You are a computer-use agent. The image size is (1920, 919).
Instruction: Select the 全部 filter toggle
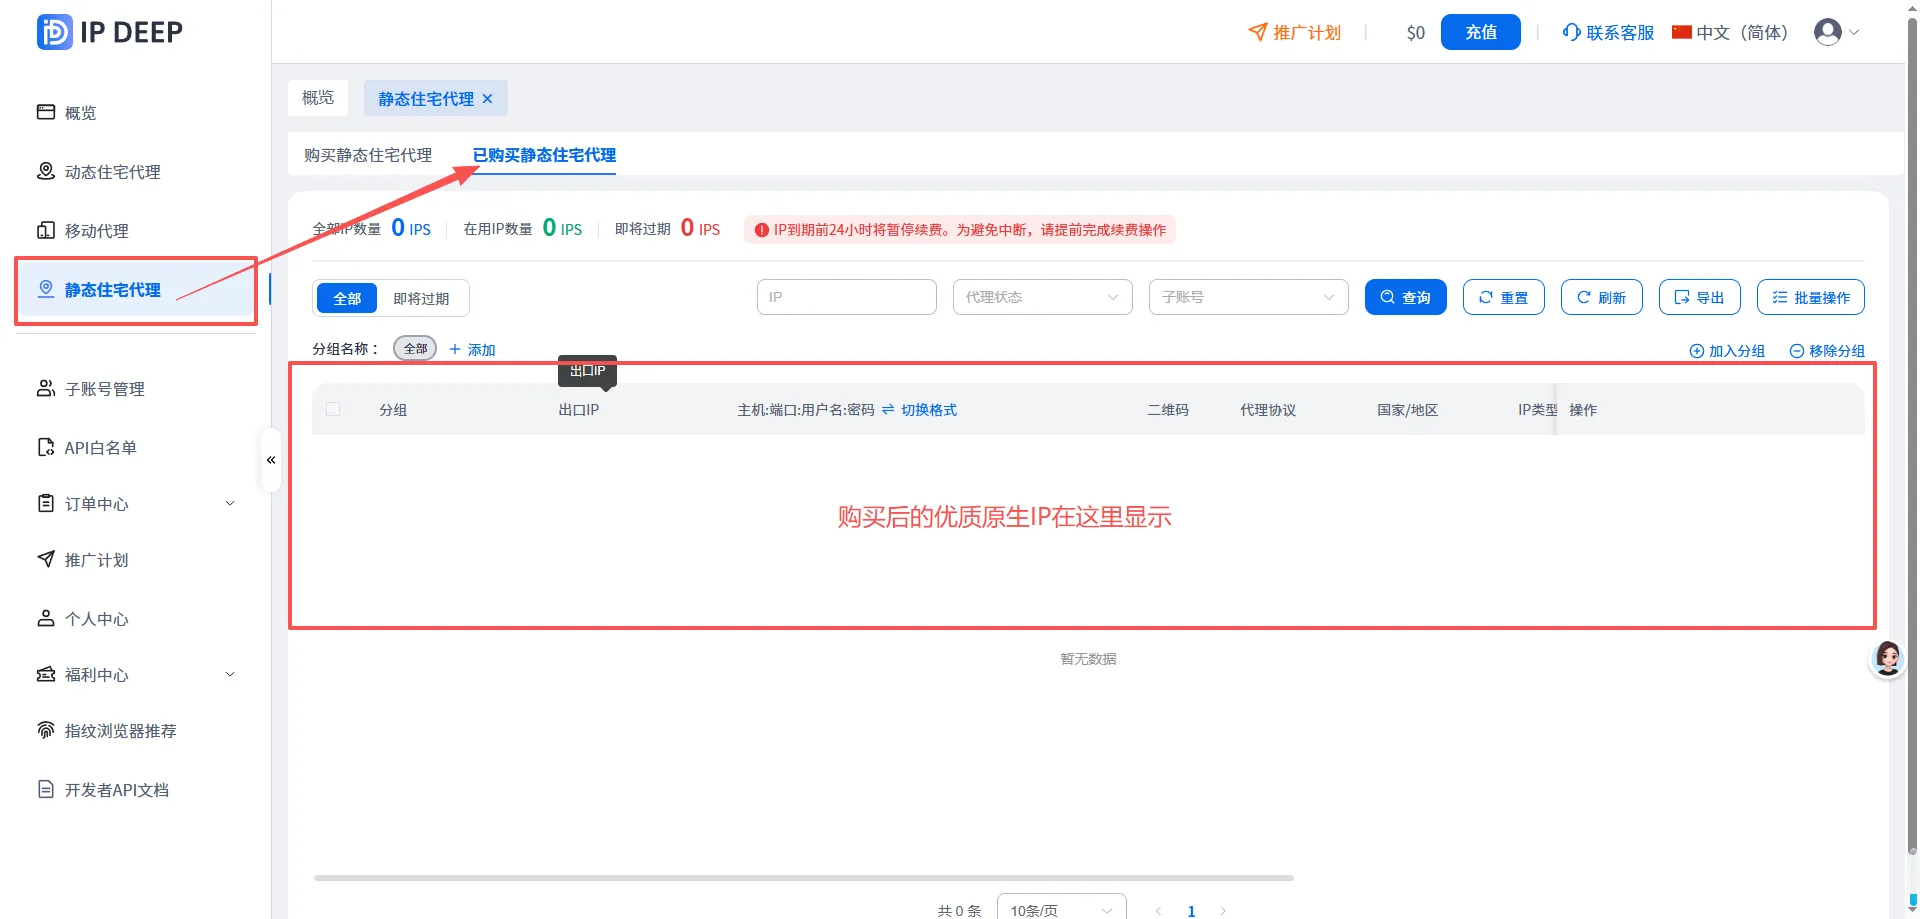347,298
